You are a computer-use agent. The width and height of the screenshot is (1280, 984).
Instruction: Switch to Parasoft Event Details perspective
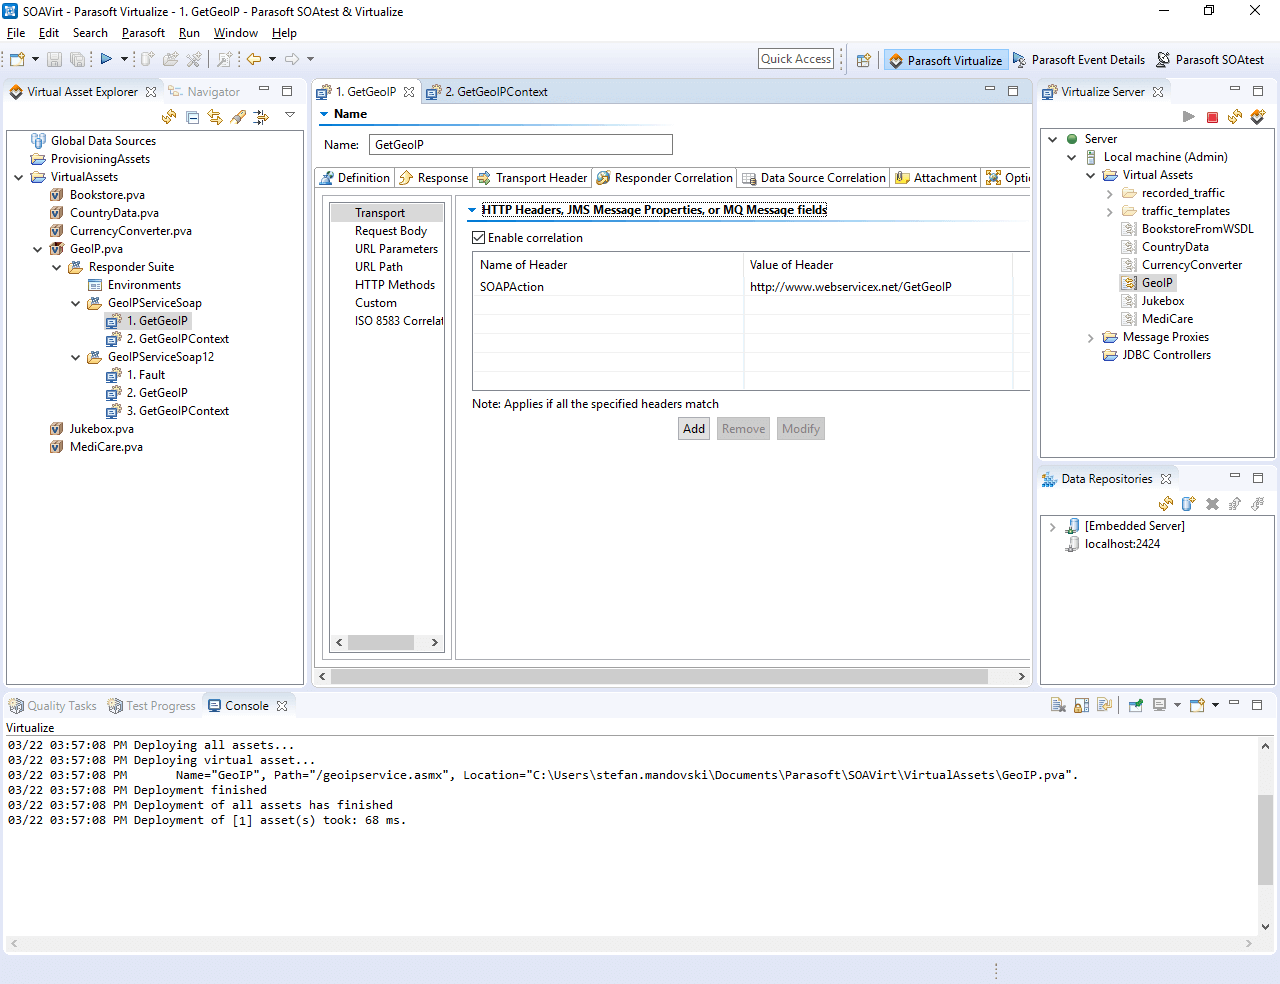pos(1078,60)
